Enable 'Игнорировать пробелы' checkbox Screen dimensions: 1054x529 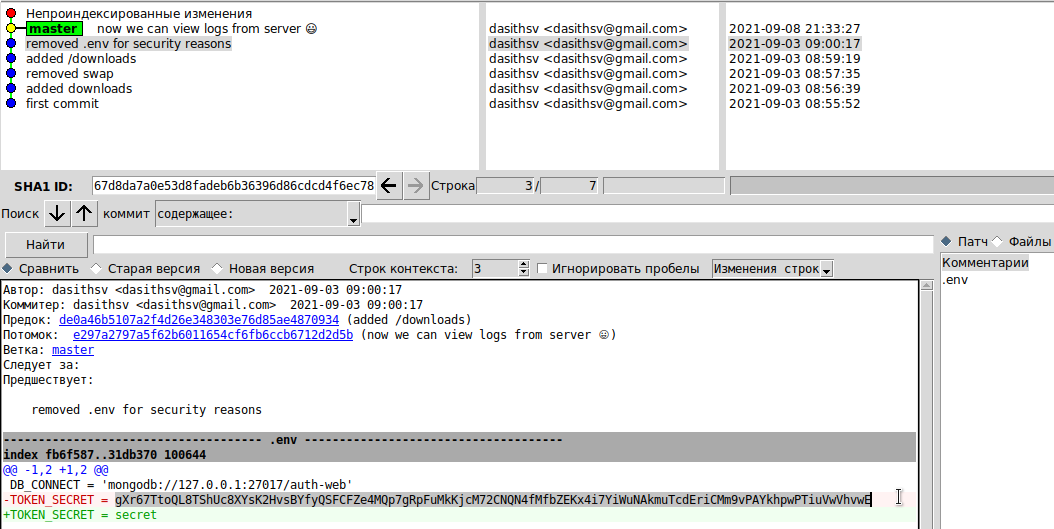tap(543, 269)
